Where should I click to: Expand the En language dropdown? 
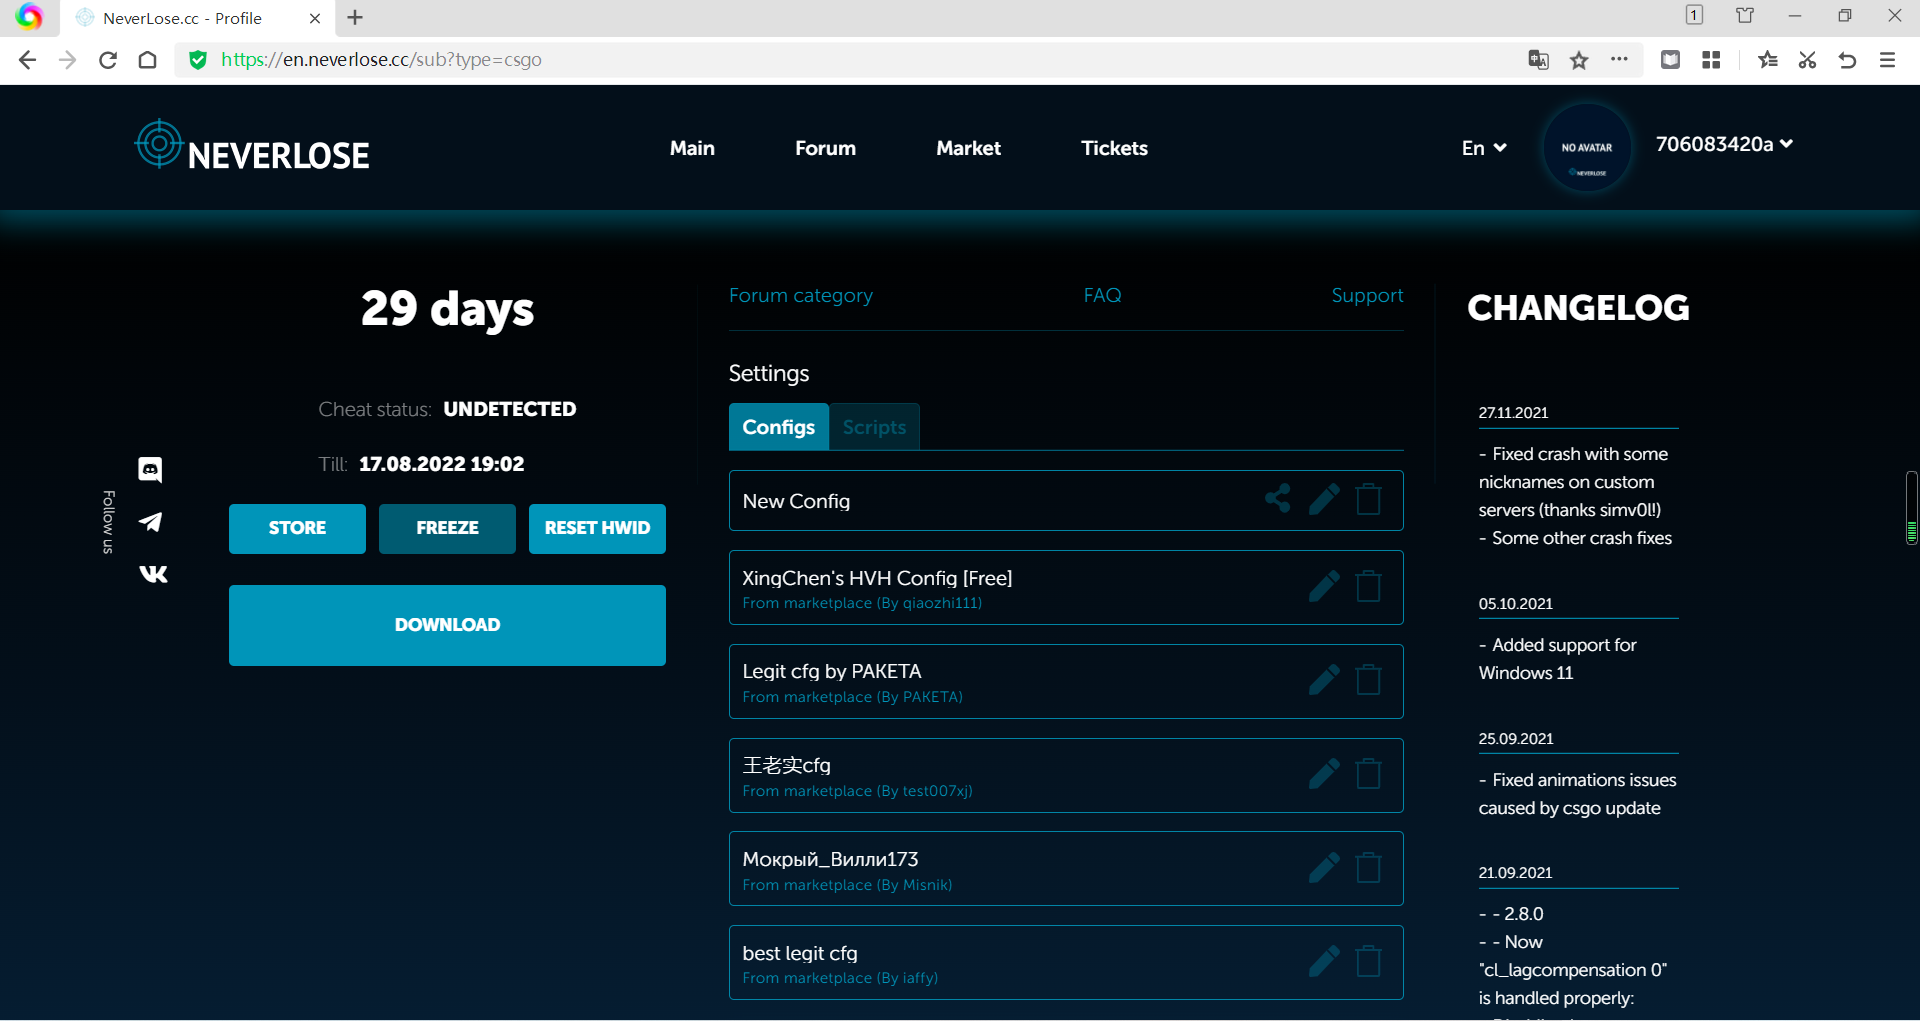(x=1484, y=148)
